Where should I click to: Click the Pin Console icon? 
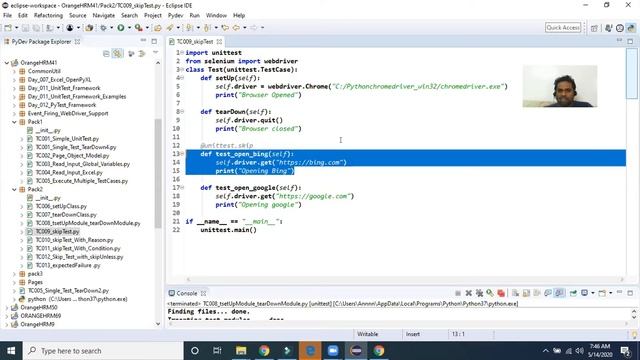(573, 293)
